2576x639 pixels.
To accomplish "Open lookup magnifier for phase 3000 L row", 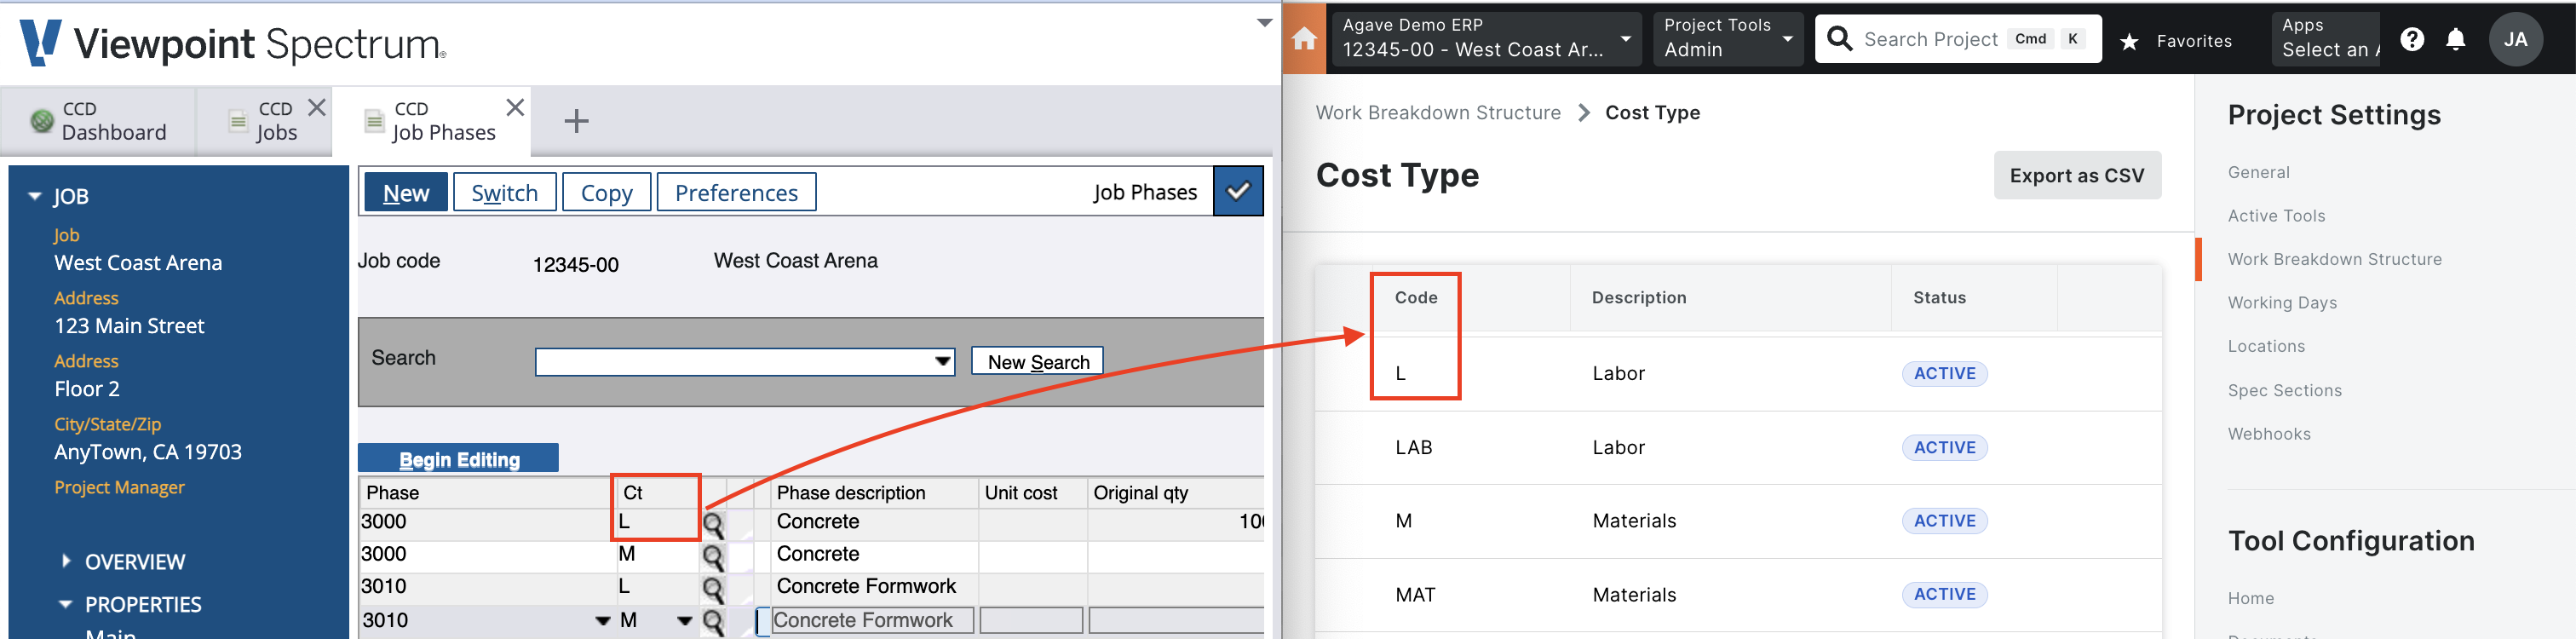I will coord(713,524).
